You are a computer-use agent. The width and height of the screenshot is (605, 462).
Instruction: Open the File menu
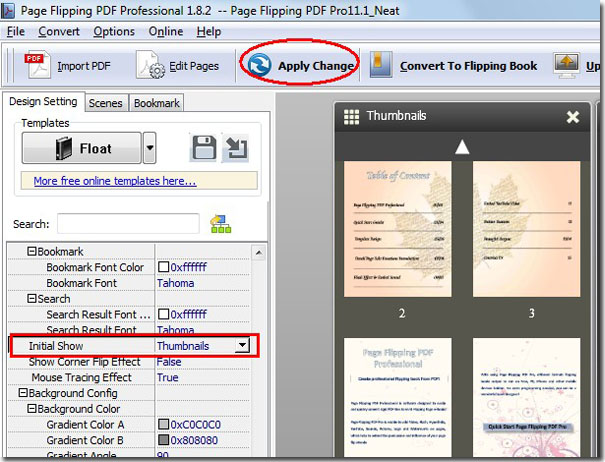point(16,32)
